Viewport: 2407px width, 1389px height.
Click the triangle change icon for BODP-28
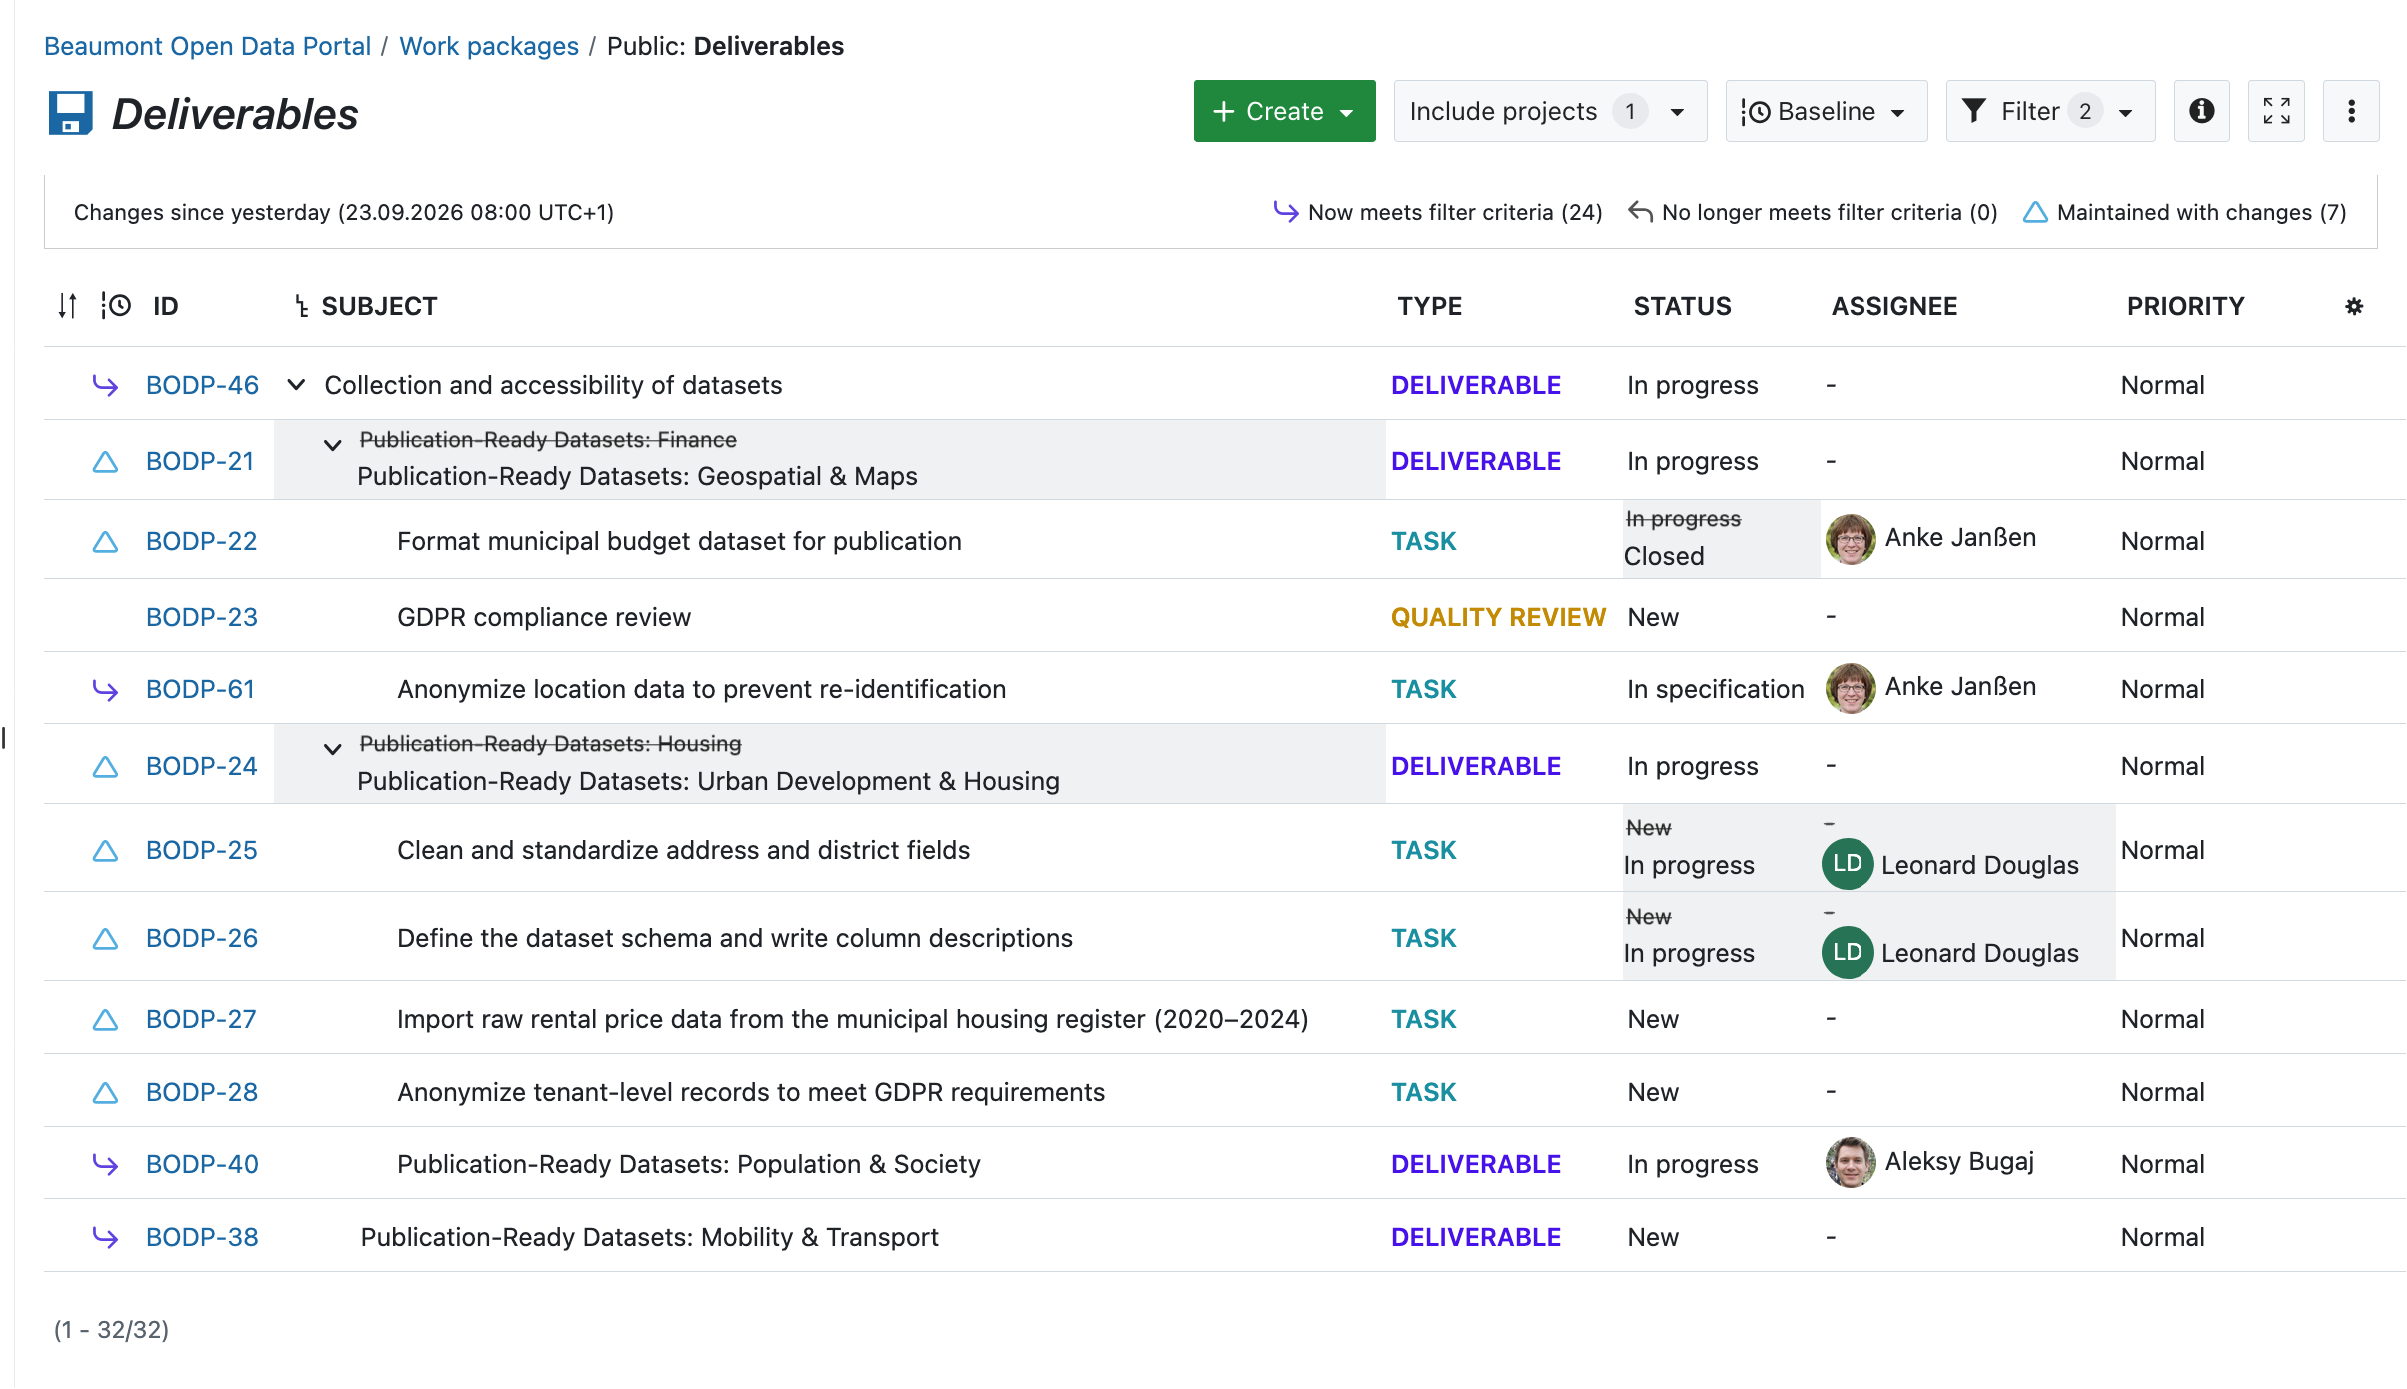click(105, 1093)
